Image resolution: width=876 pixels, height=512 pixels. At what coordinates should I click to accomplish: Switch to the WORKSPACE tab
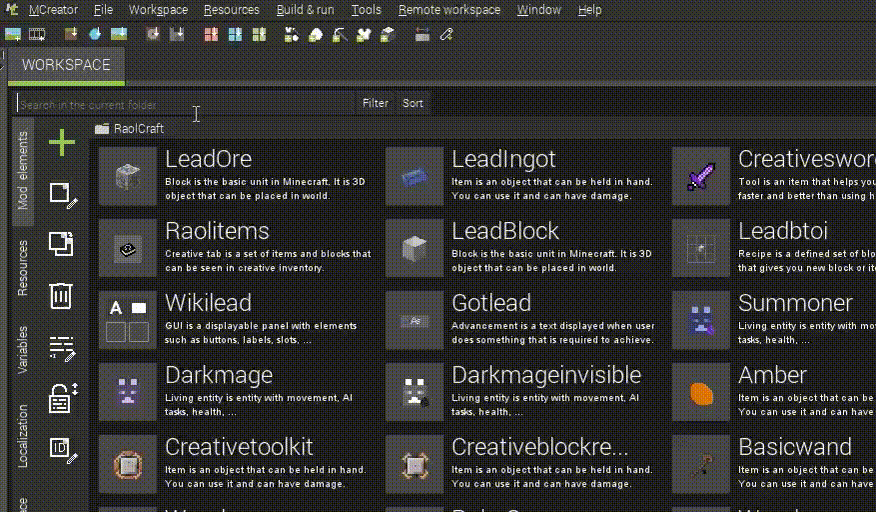[x=66, y=65]
